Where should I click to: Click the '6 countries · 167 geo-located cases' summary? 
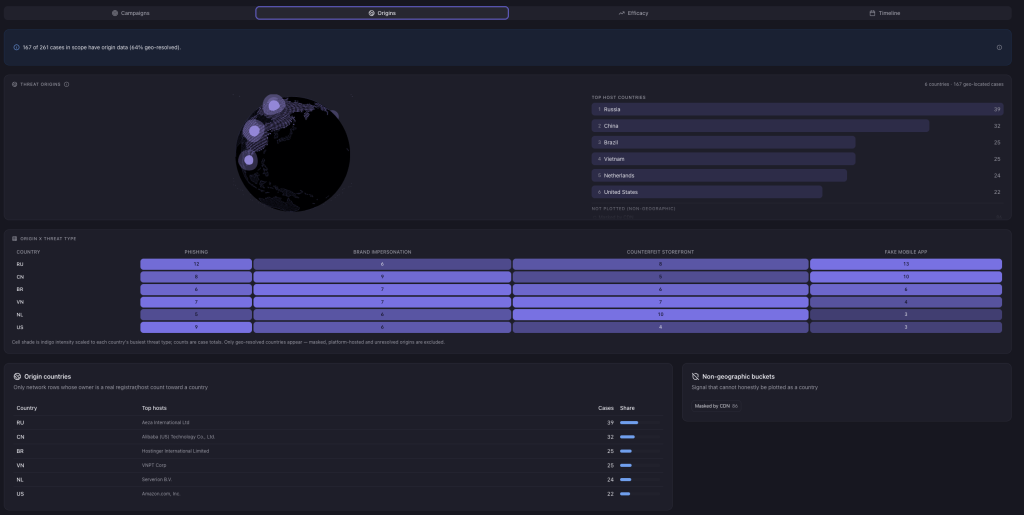click(964, 84)
